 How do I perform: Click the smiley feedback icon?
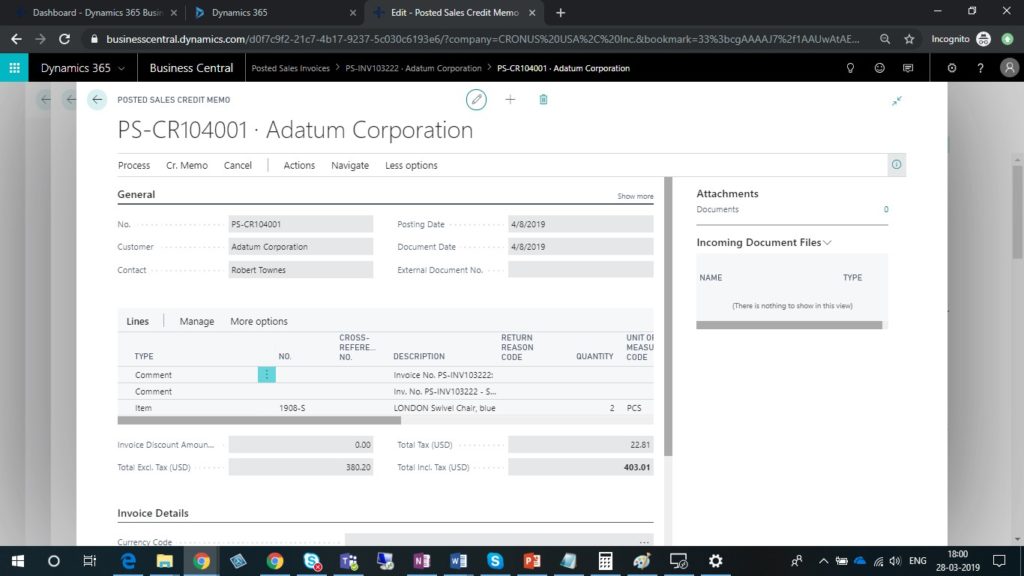[x=880, y=68]
